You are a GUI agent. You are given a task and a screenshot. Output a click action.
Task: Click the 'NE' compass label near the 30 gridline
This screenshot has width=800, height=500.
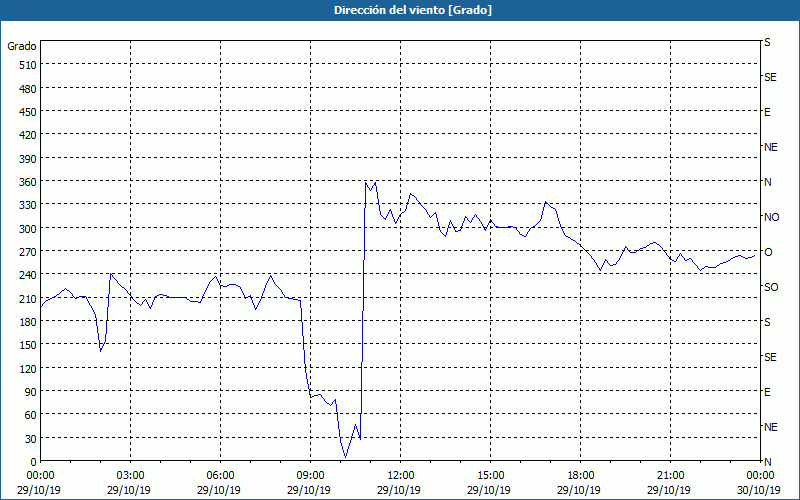(x=771, y=427)
